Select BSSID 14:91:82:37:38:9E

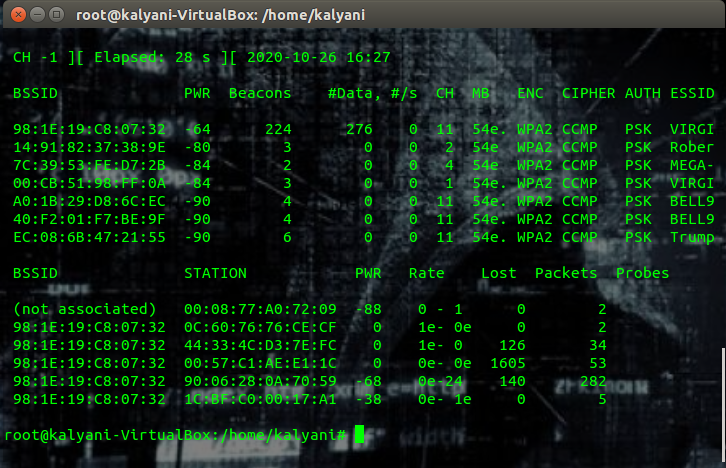(x=89, y=147)
